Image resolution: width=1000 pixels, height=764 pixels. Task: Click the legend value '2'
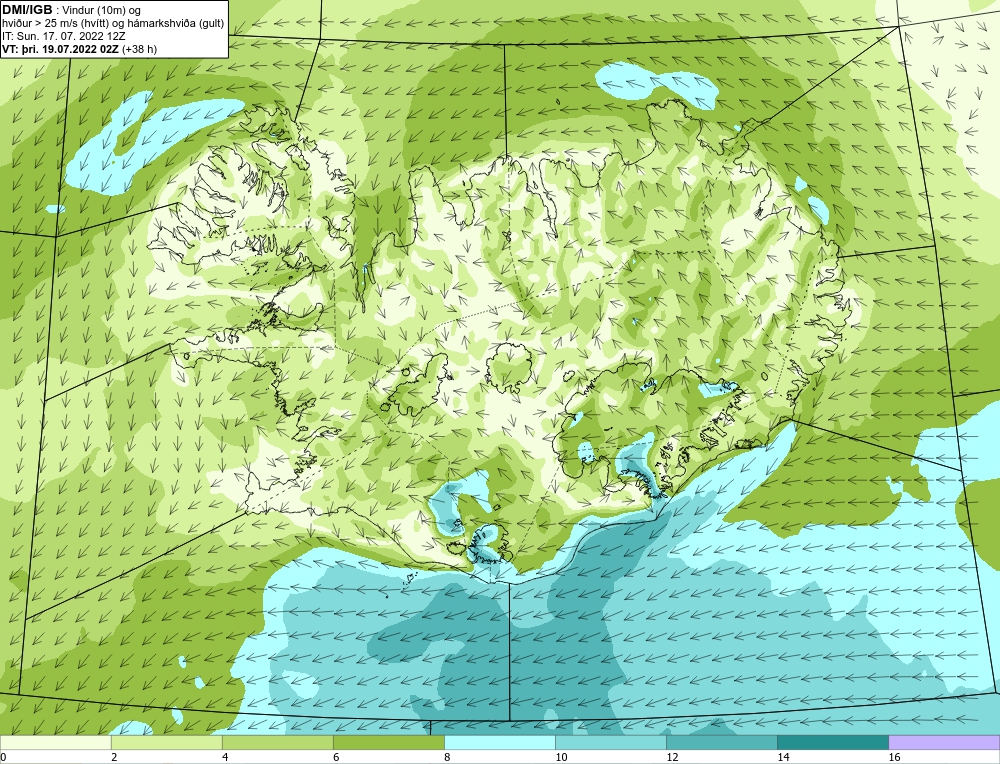[x=114, y=757]
